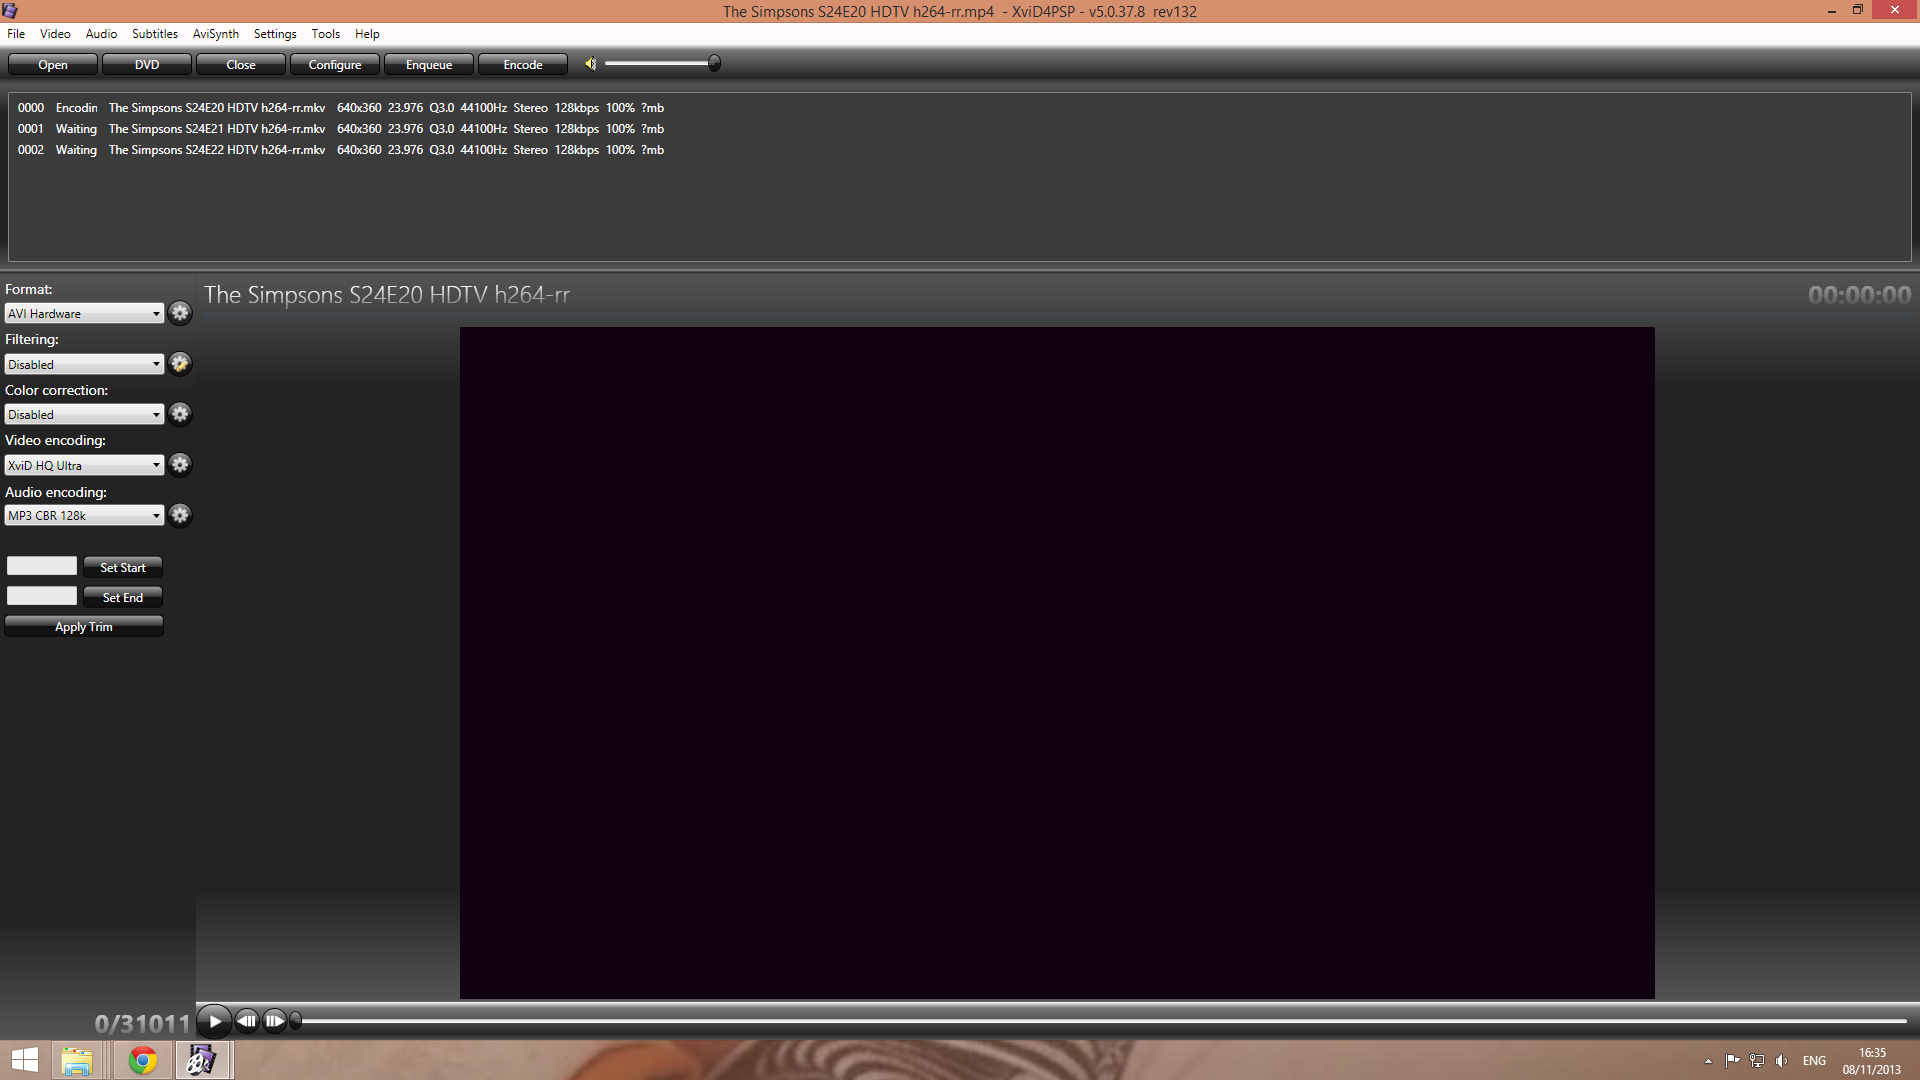Click the Apply Trim button
1920x1080 pixels.
click(84, 627)
